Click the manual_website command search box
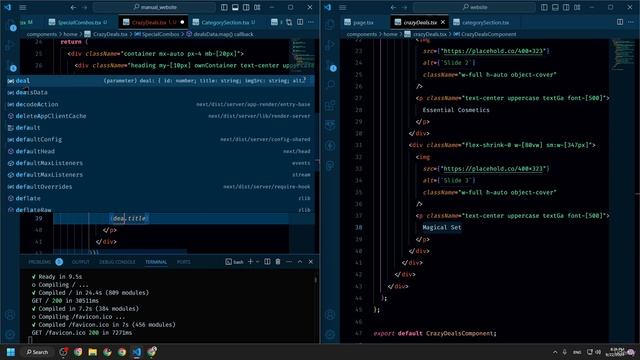Viewport: 640px width, 360px height. click(x=154, y=7)
